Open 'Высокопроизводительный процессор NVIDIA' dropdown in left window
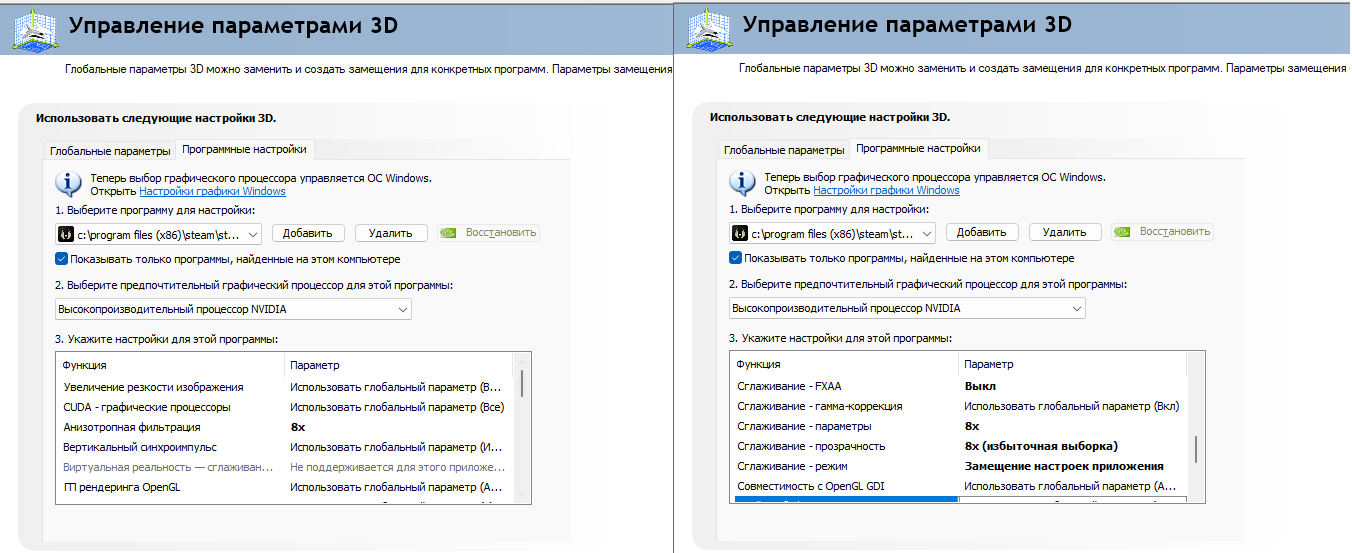The image size is (1352, 553). 233,309
